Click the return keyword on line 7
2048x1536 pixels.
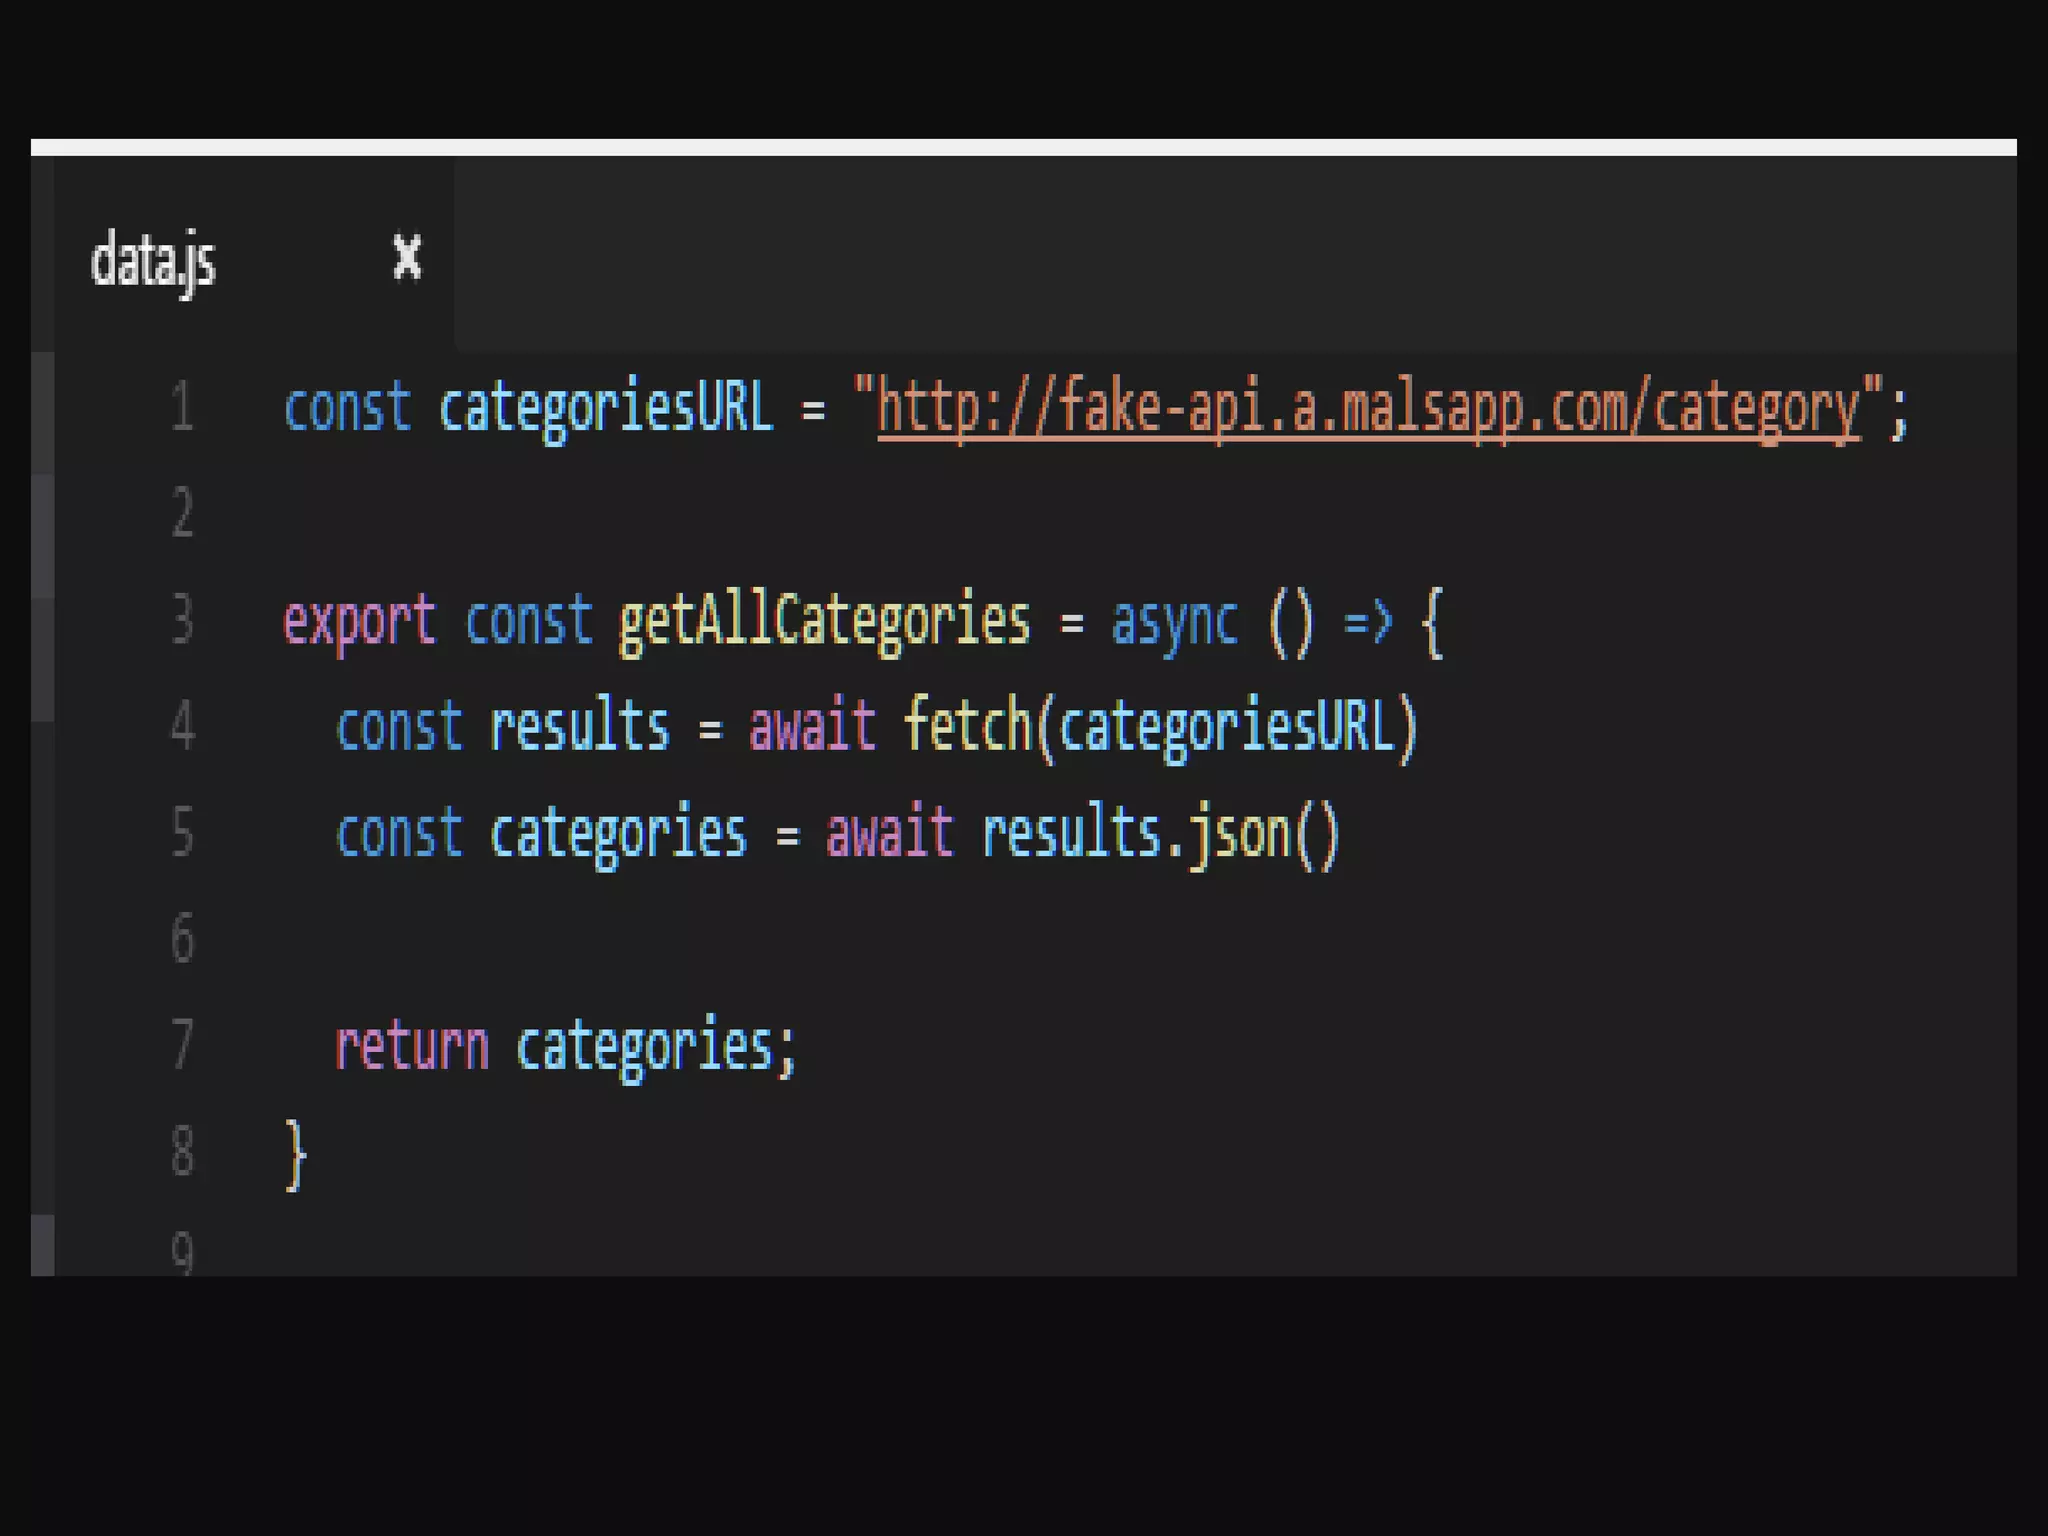[x=411, y=1046]
